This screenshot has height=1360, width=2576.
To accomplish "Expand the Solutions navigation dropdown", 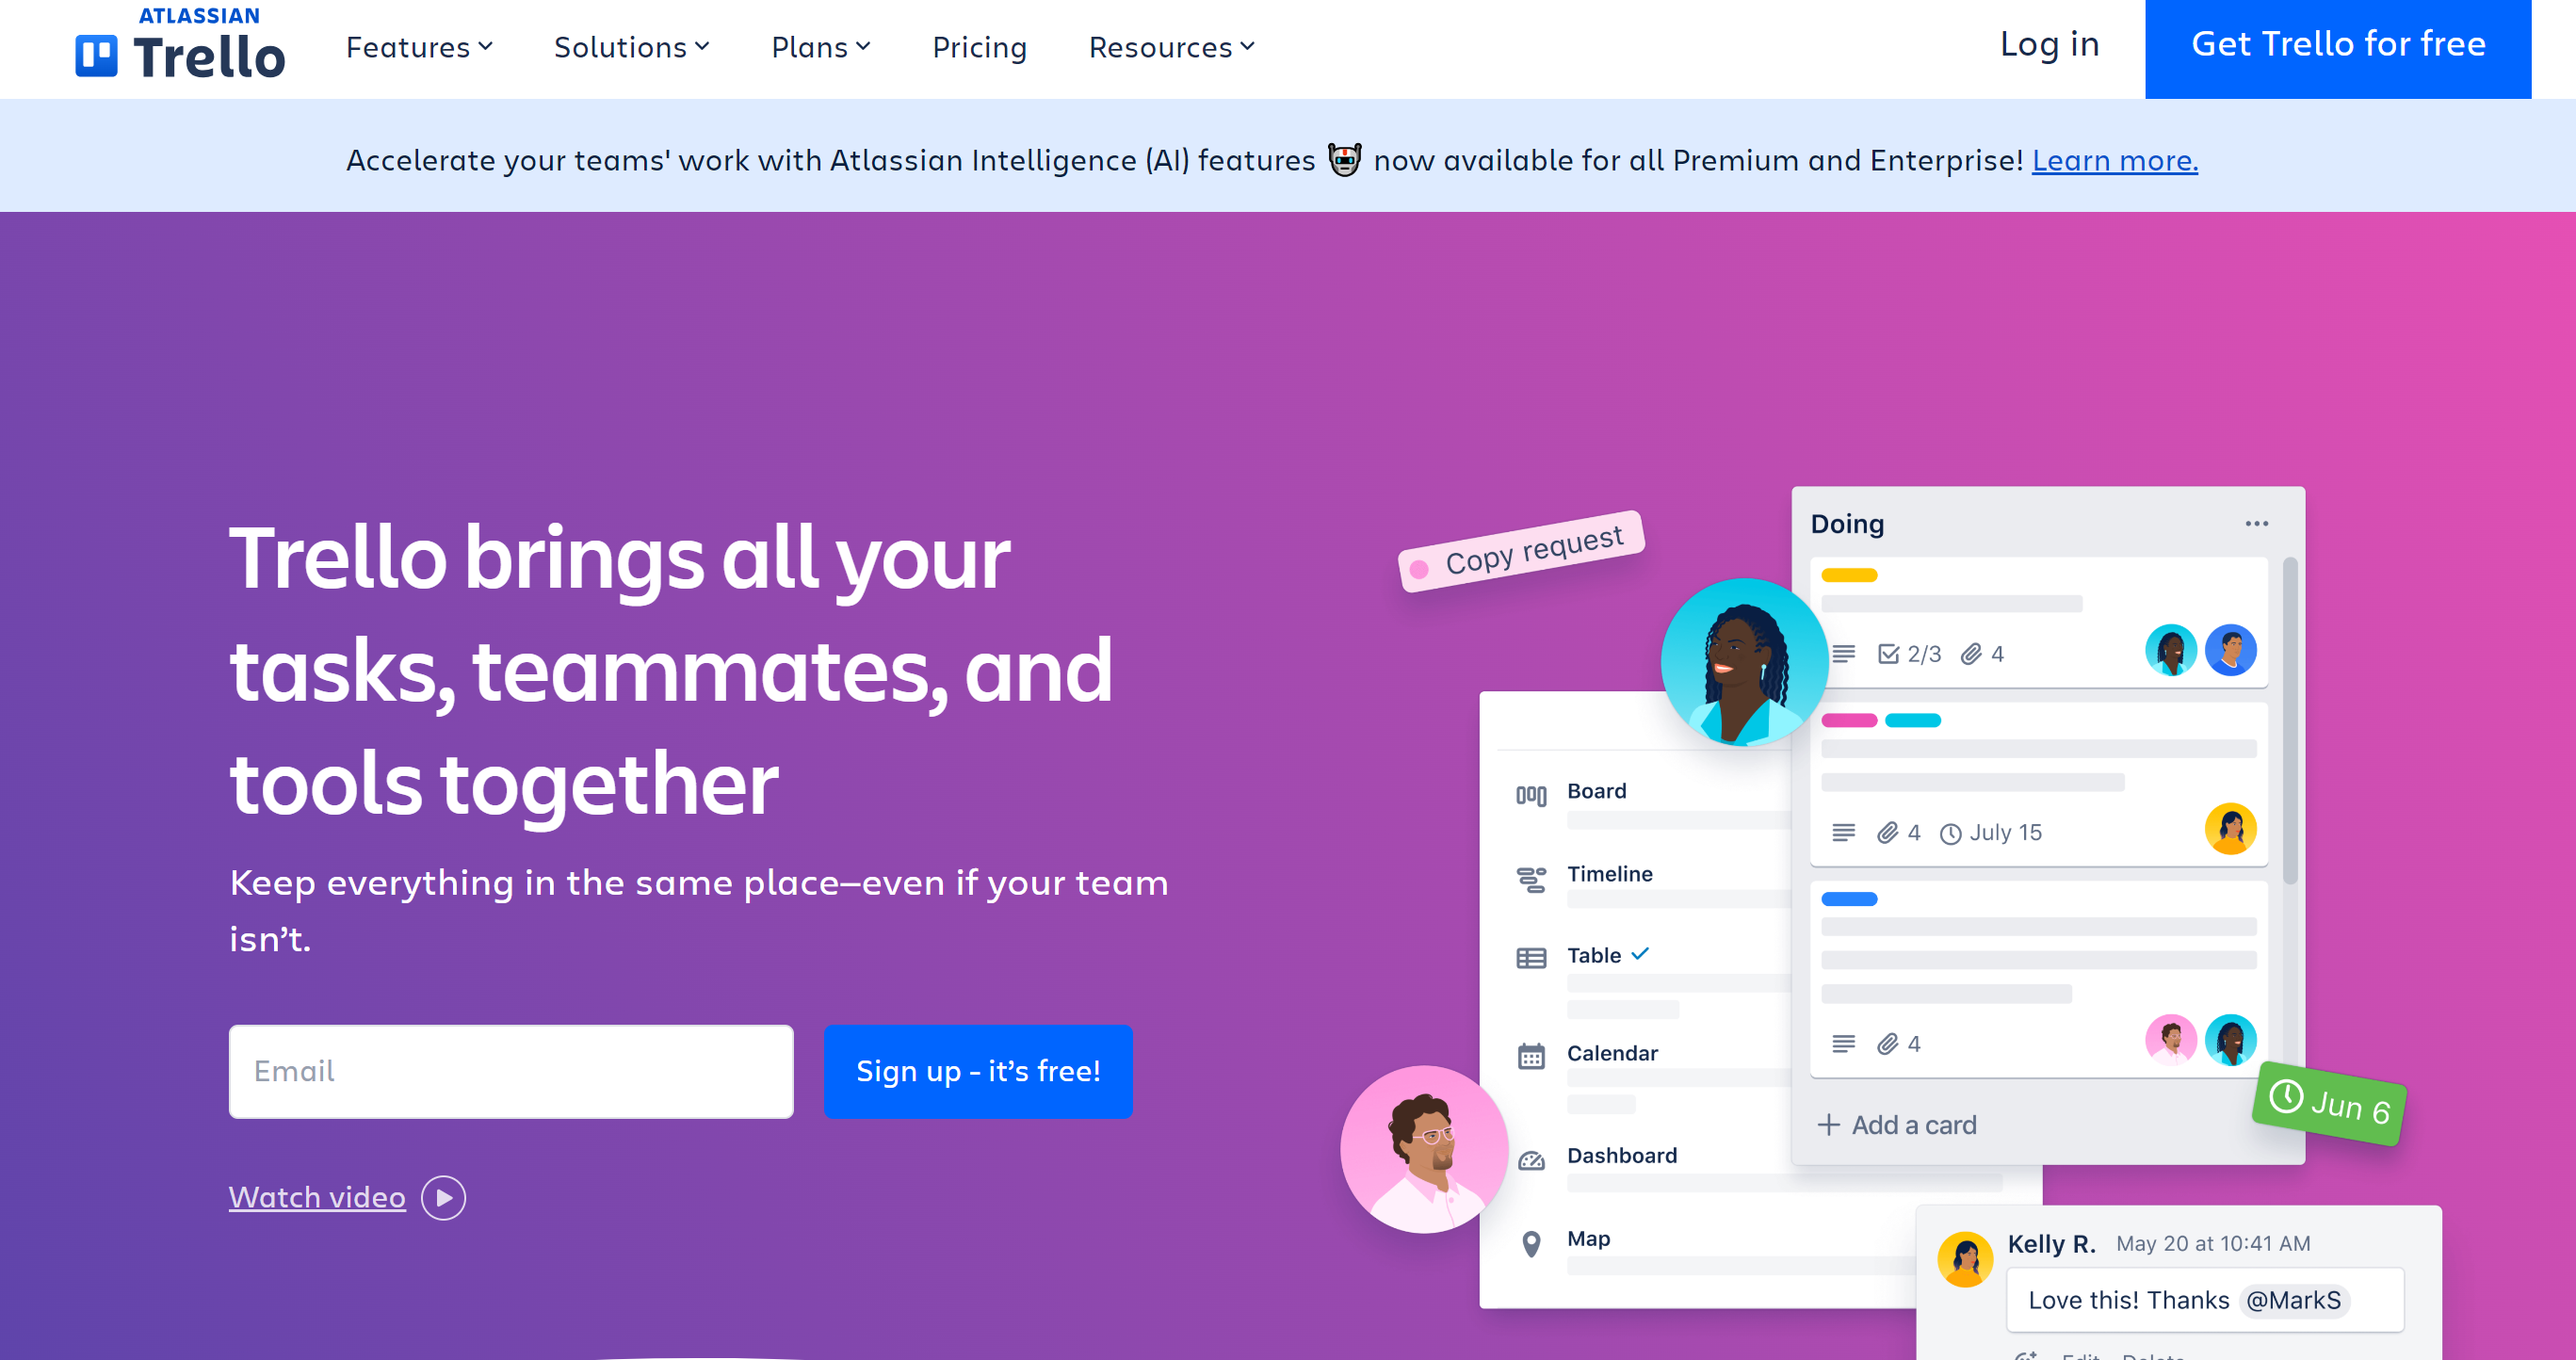I will click(632, 48).
